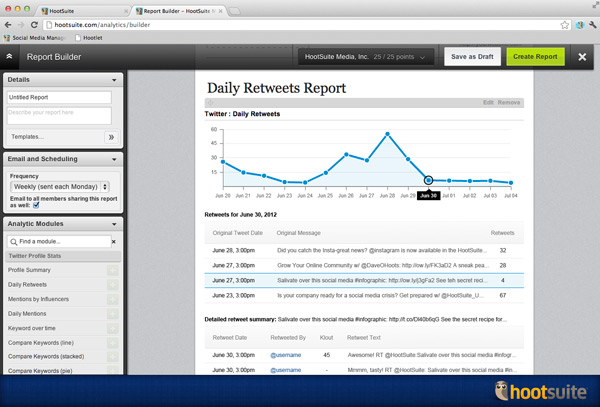Add Compare Keywords (stacked) module plus icon
Screen dimensions: 600x407
coord(112,357)
